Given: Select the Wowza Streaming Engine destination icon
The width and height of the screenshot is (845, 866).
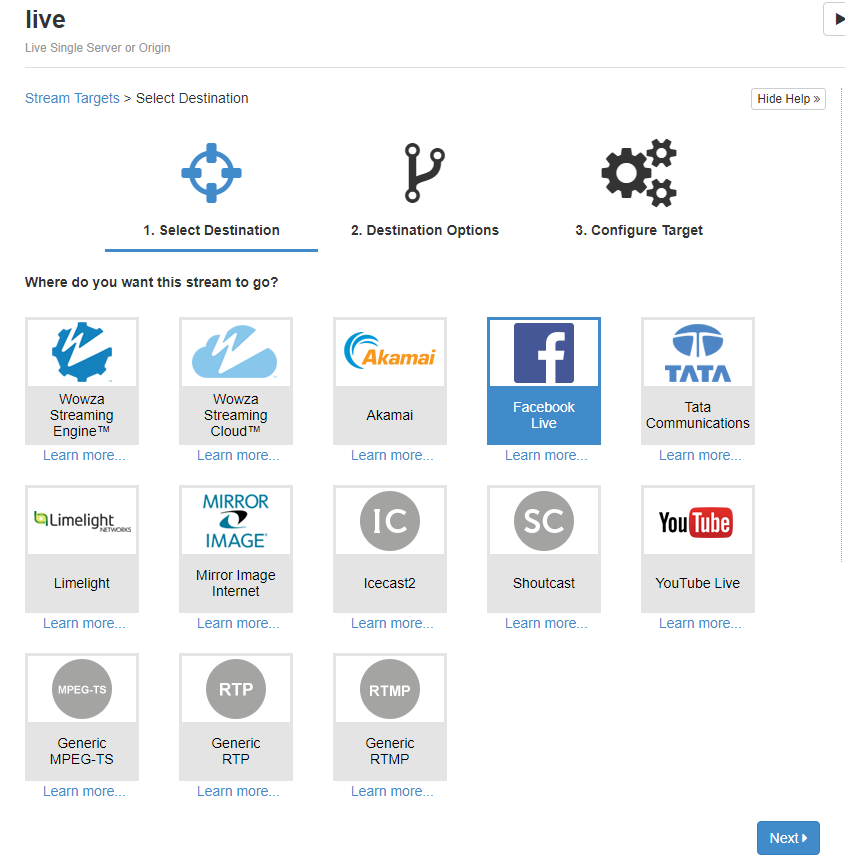Looking at the screenshot, I should coord(82,352).
